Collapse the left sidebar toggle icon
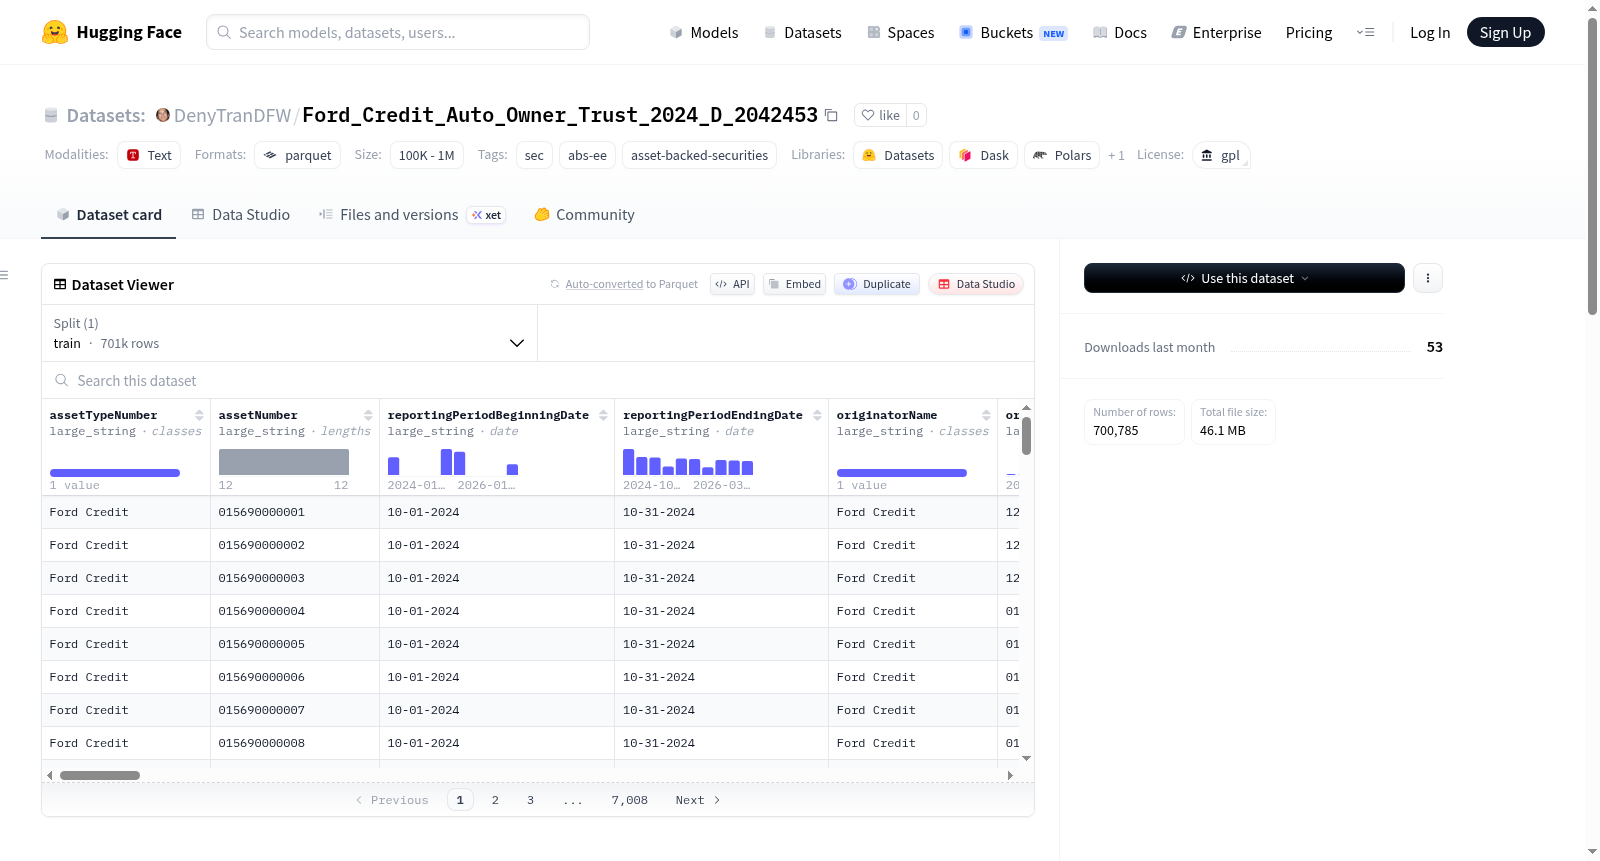This screenshot has height=861, width=1600. [4, 275]
